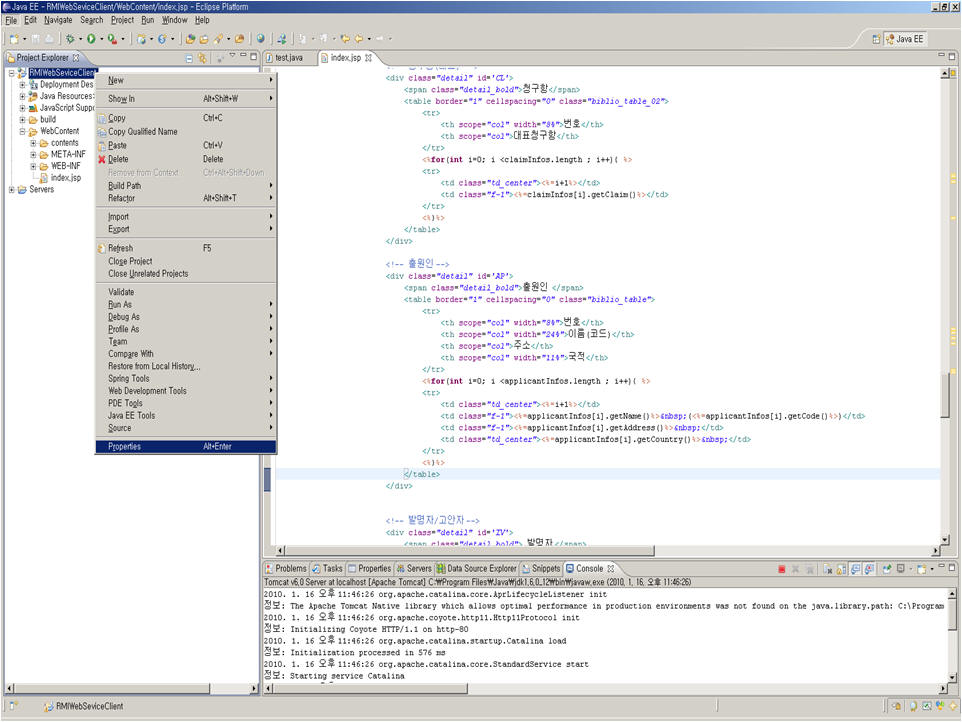Expand the META-INF folder node

(33, 154)
